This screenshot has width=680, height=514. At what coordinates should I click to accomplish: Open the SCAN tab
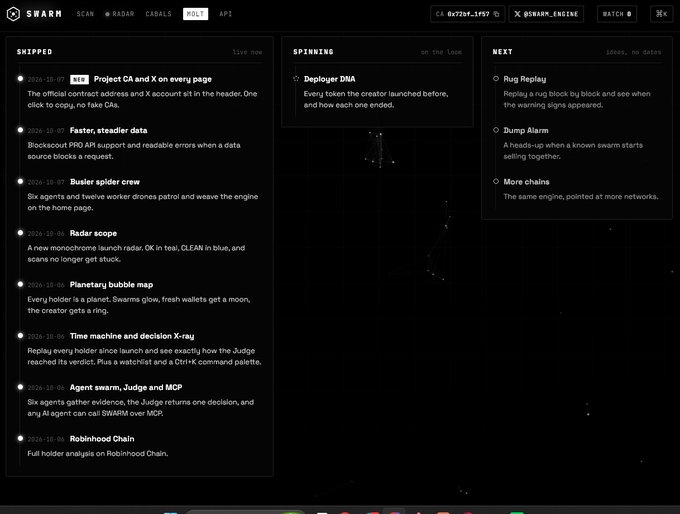[85, 14]
